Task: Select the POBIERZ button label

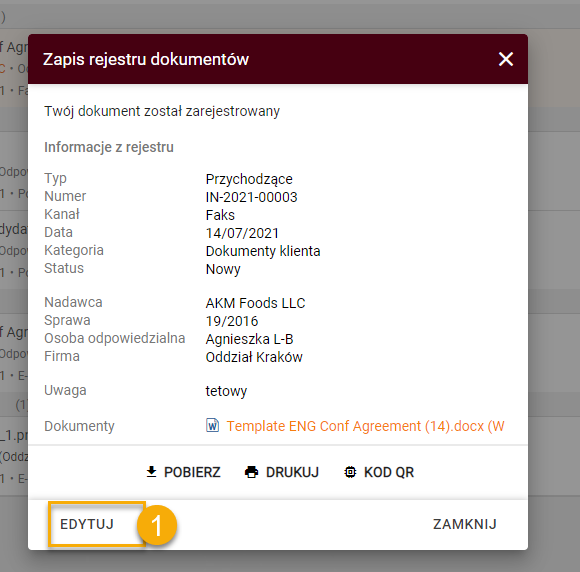Action: click(x=192, y=472)
